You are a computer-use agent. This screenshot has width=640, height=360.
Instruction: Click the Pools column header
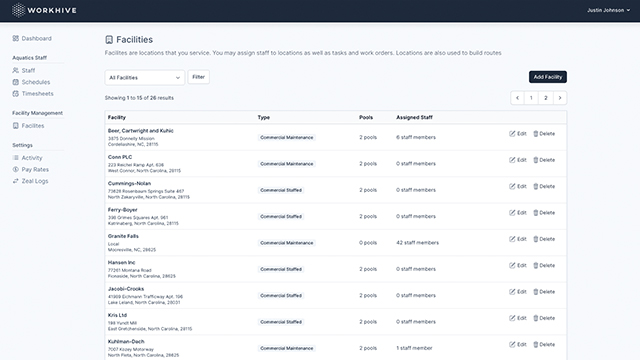[366, 117]
